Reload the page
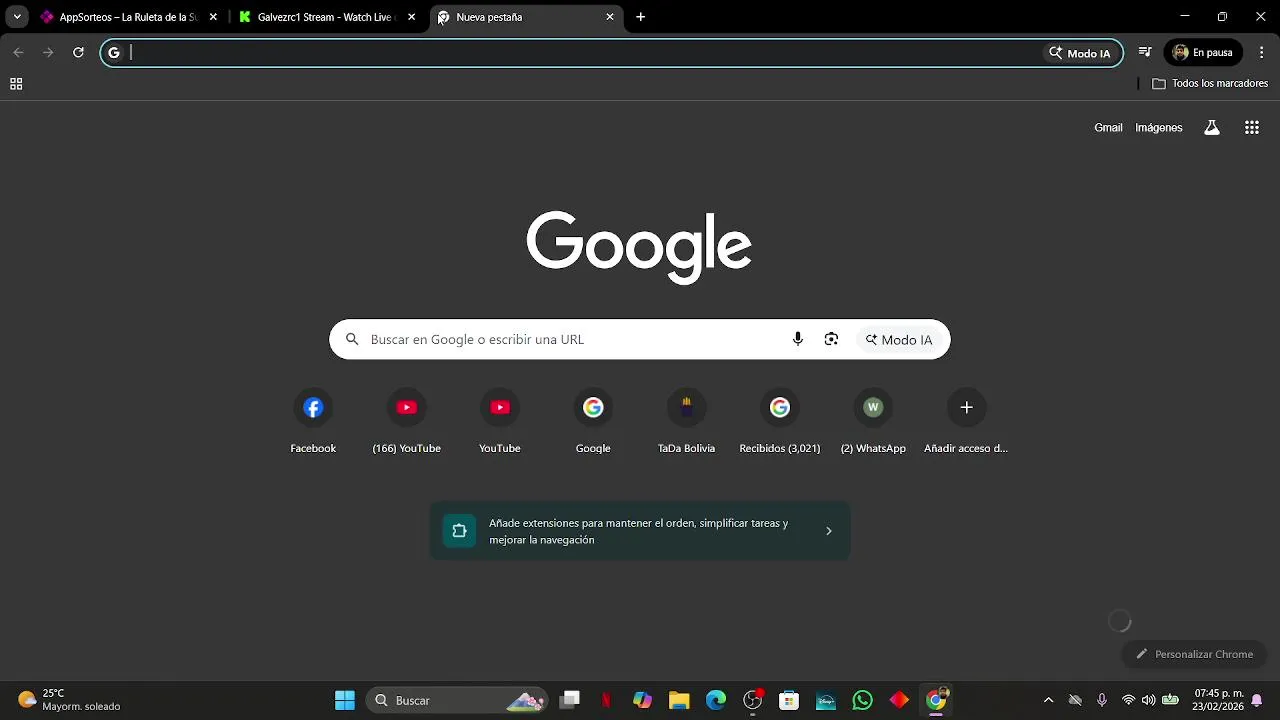This screenshot has height=720, width=1280. [x=78, y=53]
